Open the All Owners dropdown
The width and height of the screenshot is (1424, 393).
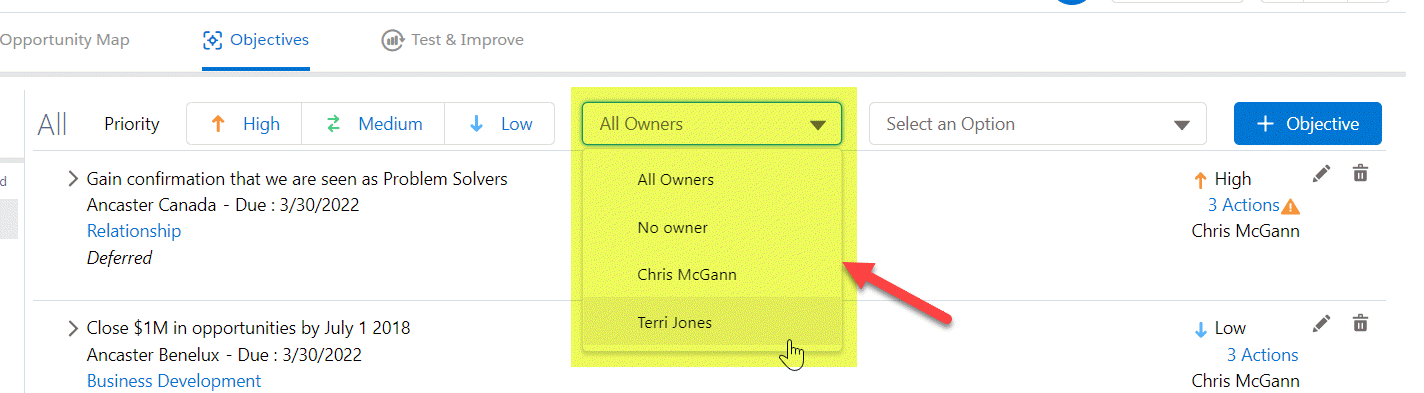pyautogui.click(x=712, y=124)
